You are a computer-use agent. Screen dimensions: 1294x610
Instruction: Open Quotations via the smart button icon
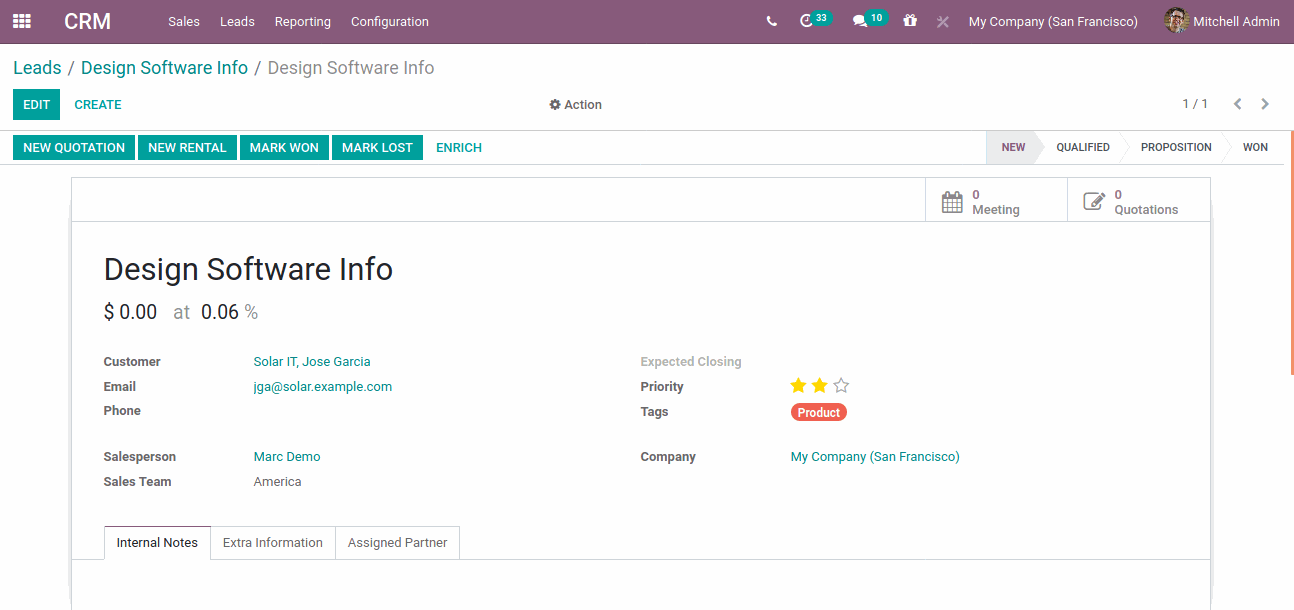[1094, 200]
